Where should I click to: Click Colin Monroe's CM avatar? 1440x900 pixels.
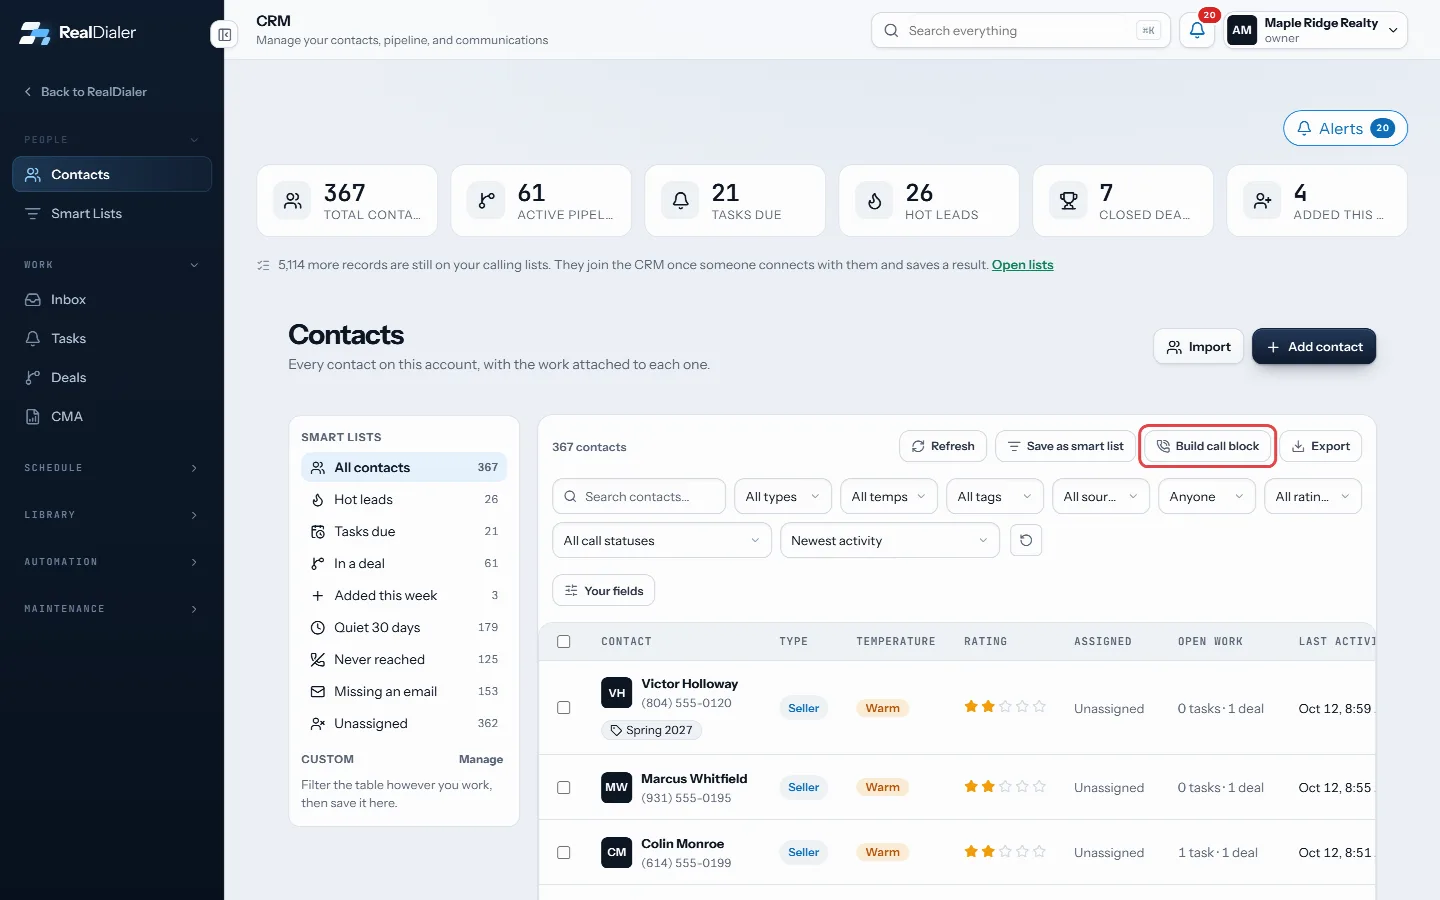tap(617, 852)
